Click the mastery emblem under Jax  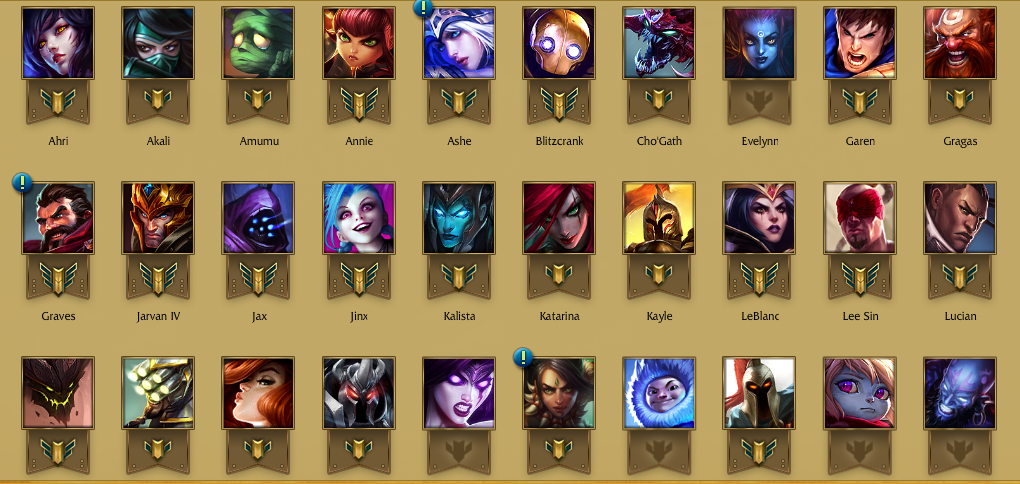pos(258,277)
